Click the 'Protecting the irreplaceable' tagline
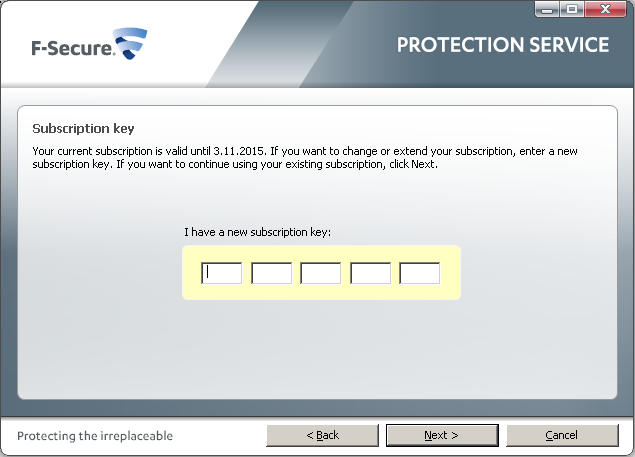The height and width of the screenshot is (457, 635). coord(95,436)
